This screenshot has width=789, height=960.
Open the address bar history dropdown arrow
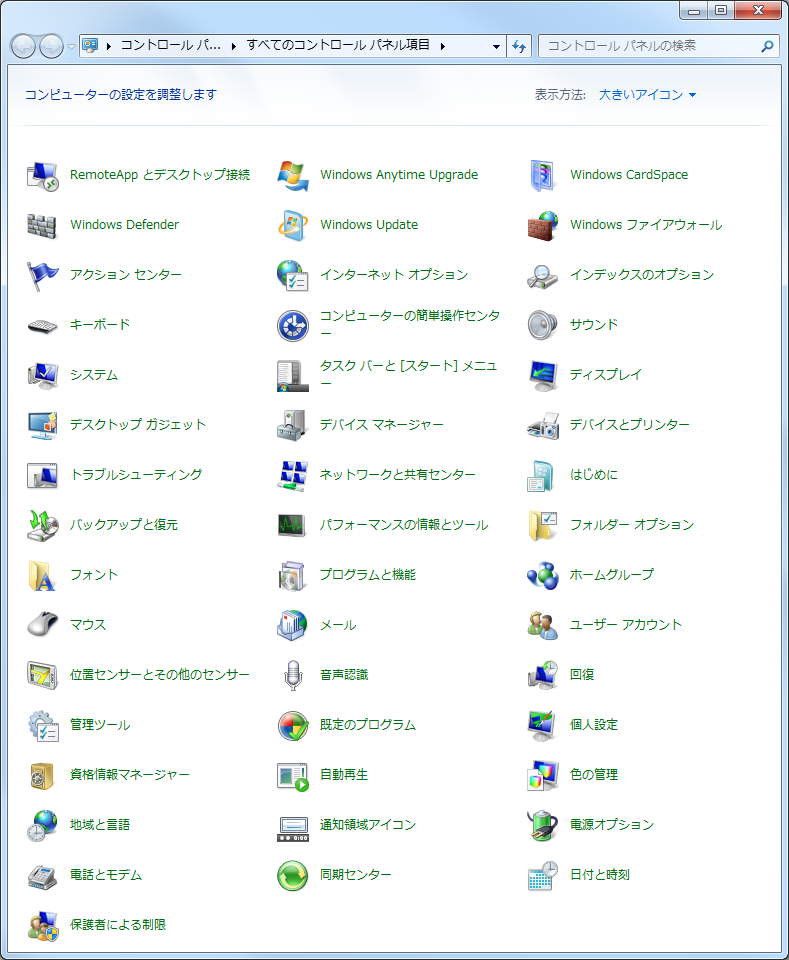497,46
